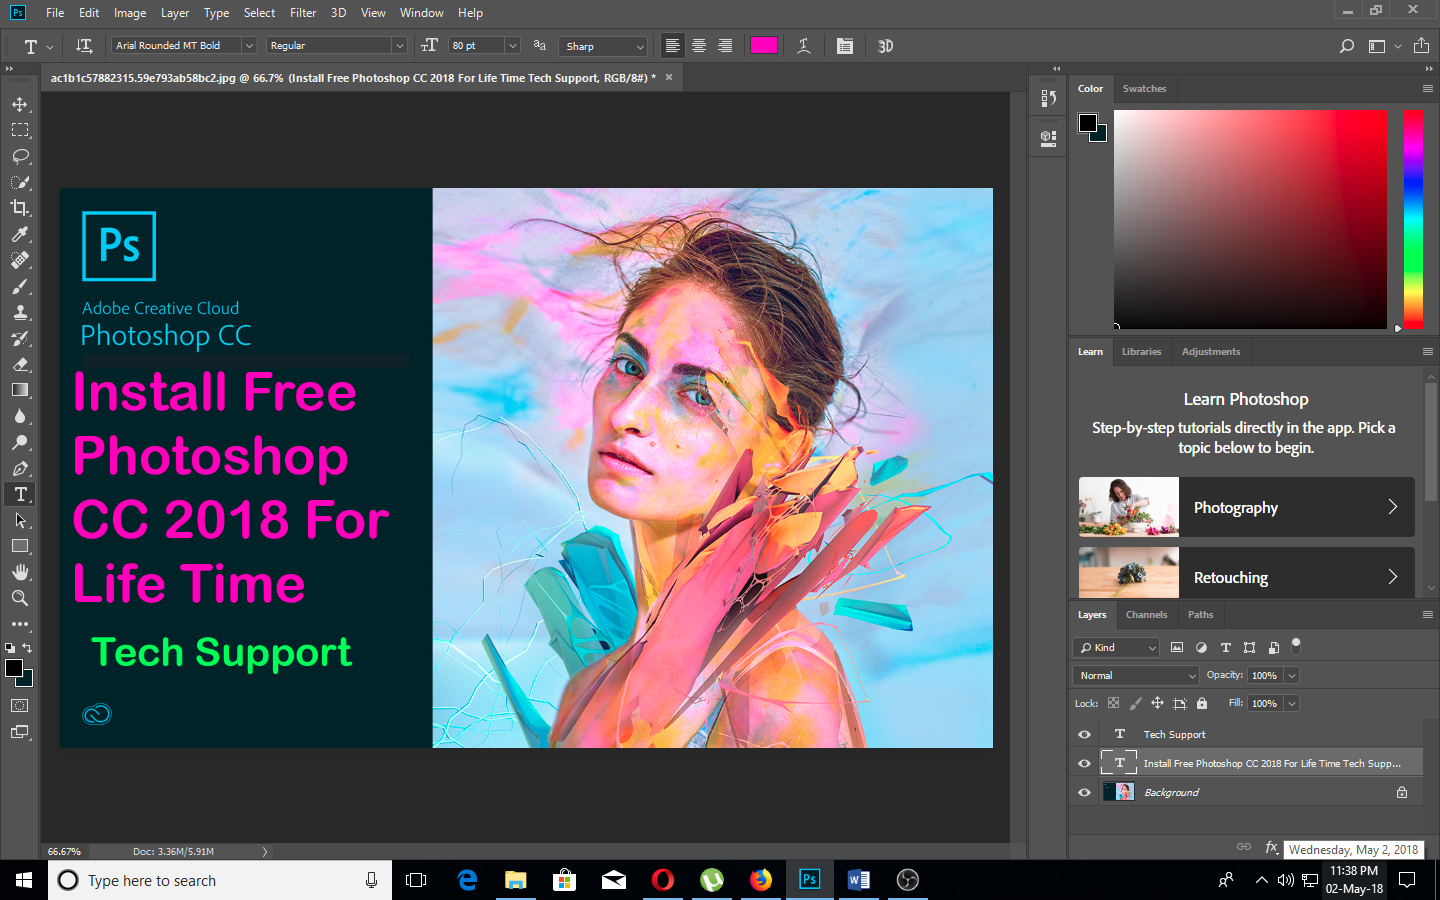Hide the Background layer
The width and height of the screenshot is (1440, 900).
tap(1084, 792)
